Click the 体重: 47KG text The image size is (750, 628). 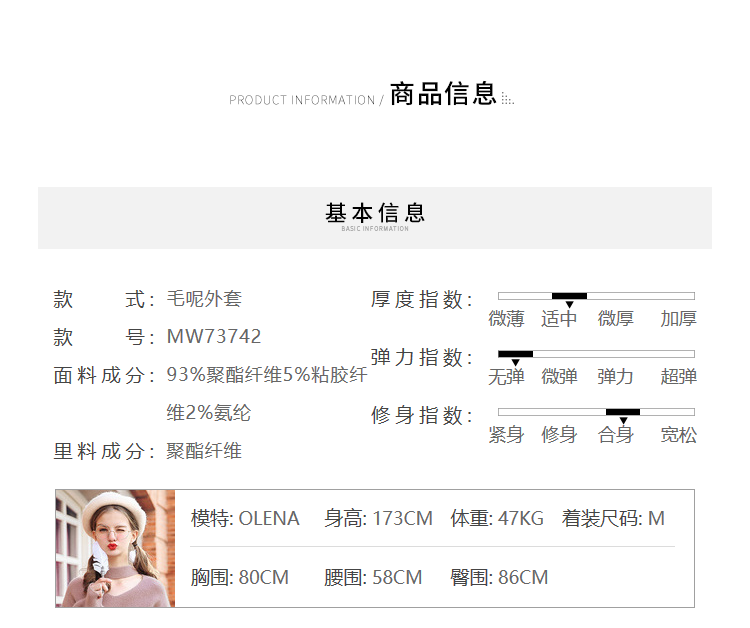coord(497,518)
